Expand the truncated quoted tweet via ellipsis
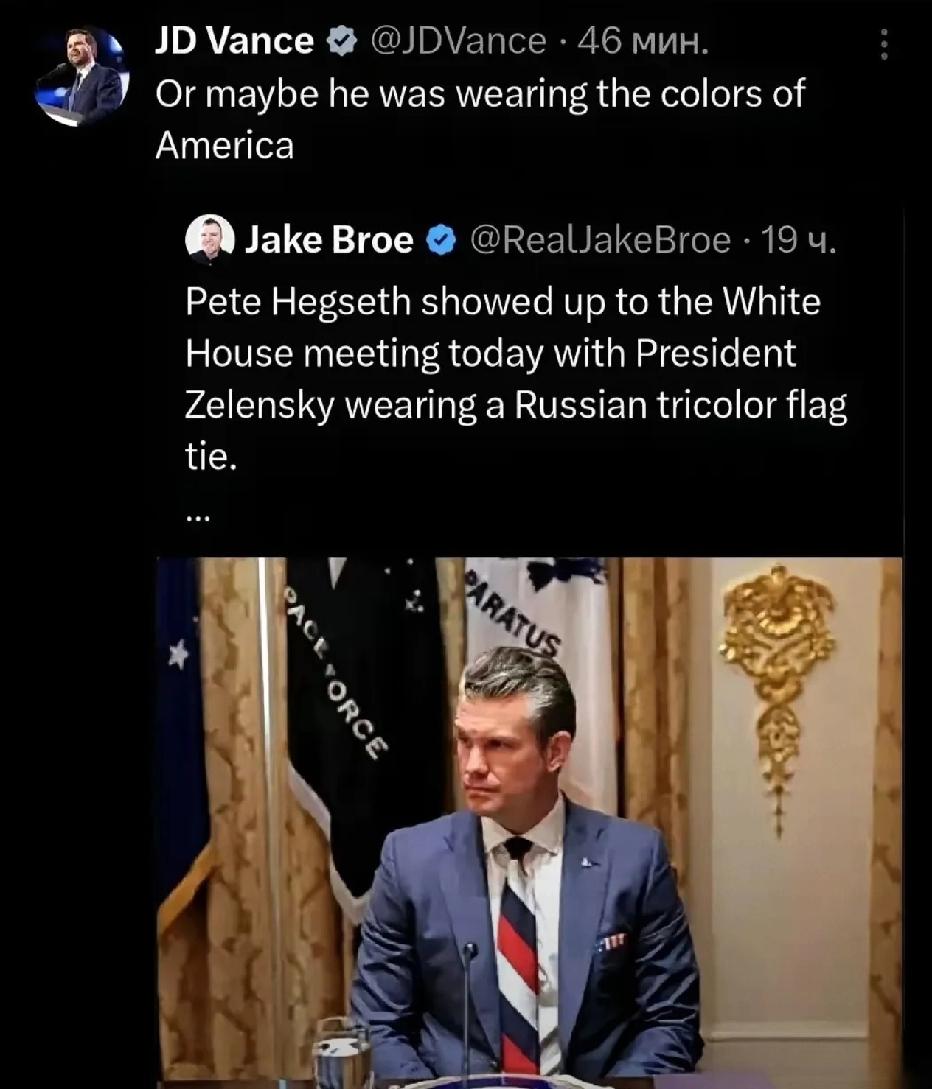The image size is (932, 1089). [197, 516]
